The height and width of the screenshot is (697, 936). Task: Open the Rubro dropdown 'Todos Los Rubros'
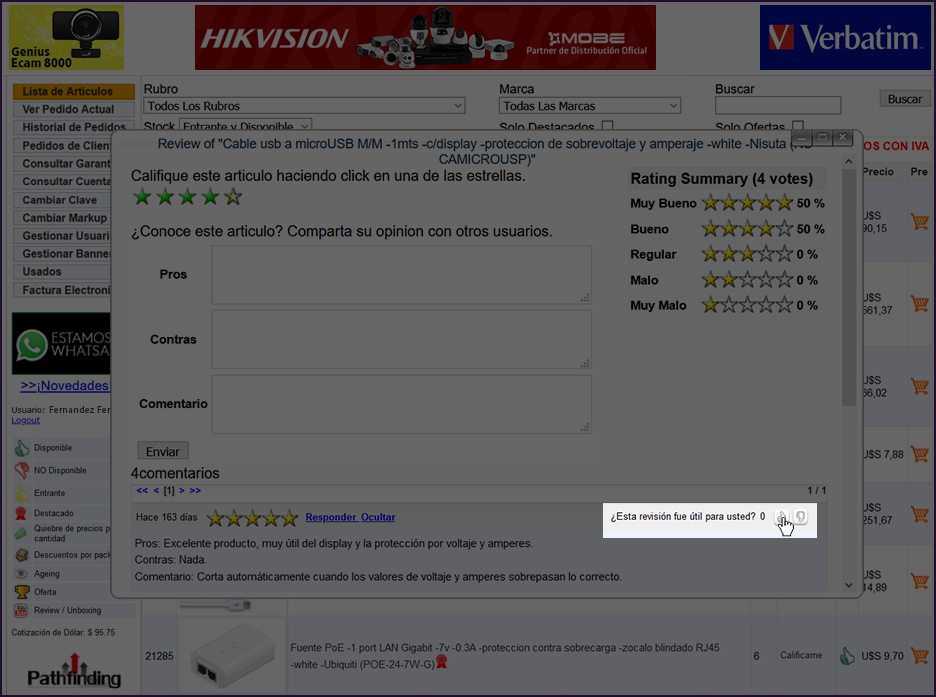(305, 106)
